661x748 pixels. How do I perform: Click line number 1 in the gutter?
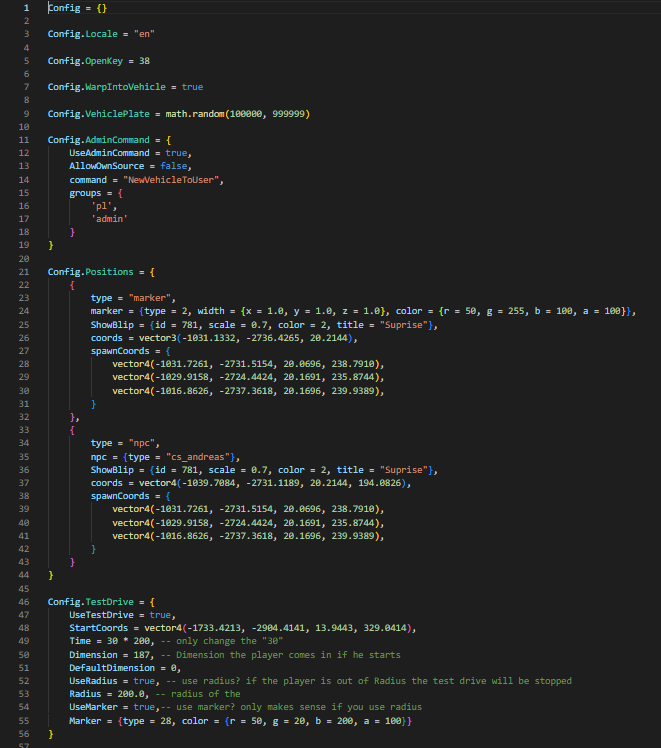26,7
